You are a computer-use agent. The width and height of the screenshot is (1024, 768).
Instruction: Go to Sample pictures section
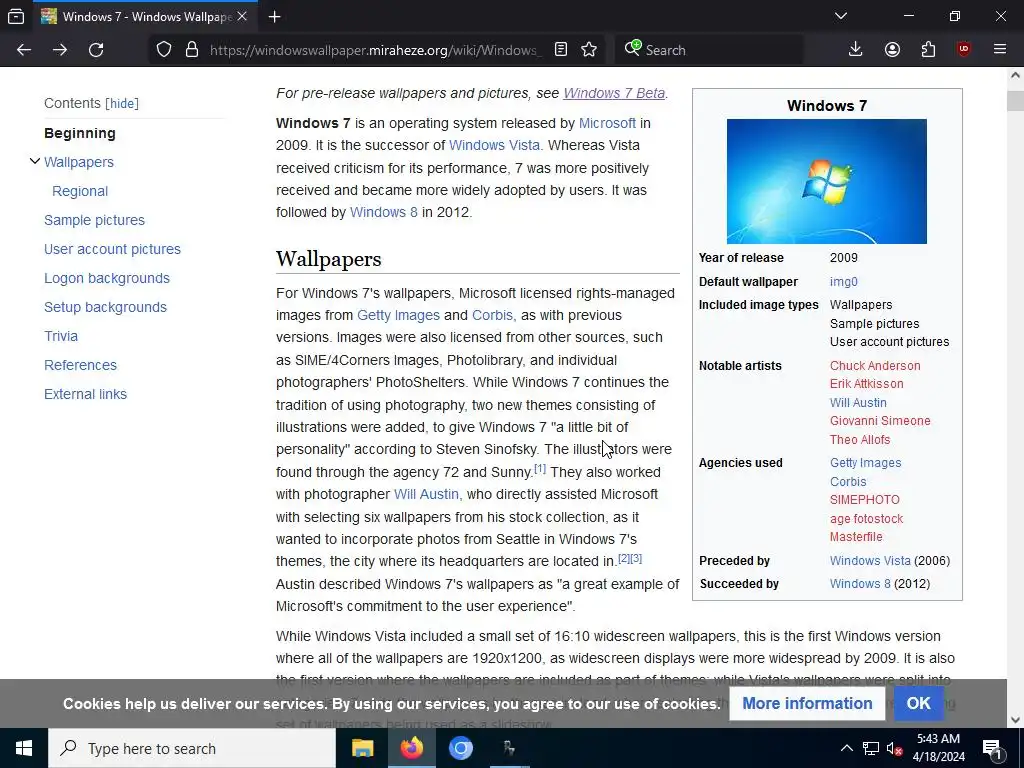95,220
